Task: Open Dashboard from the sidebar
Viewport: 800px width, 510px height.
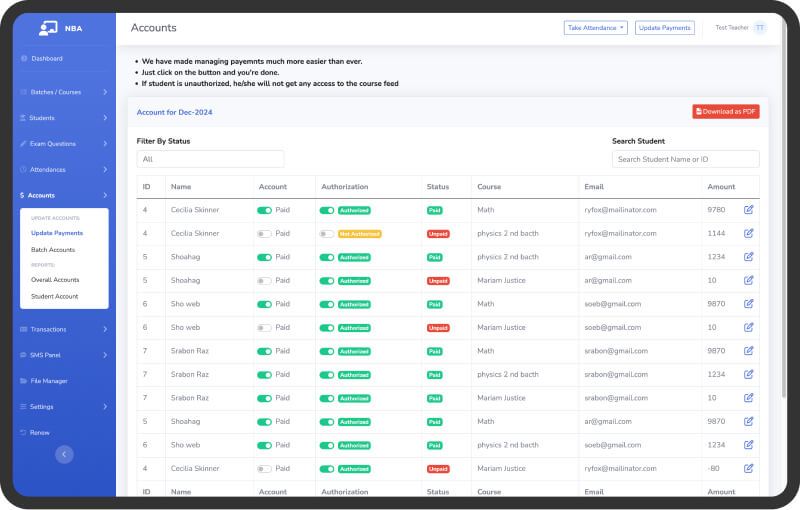Action: pyautogui.click(x=46, y=59)
